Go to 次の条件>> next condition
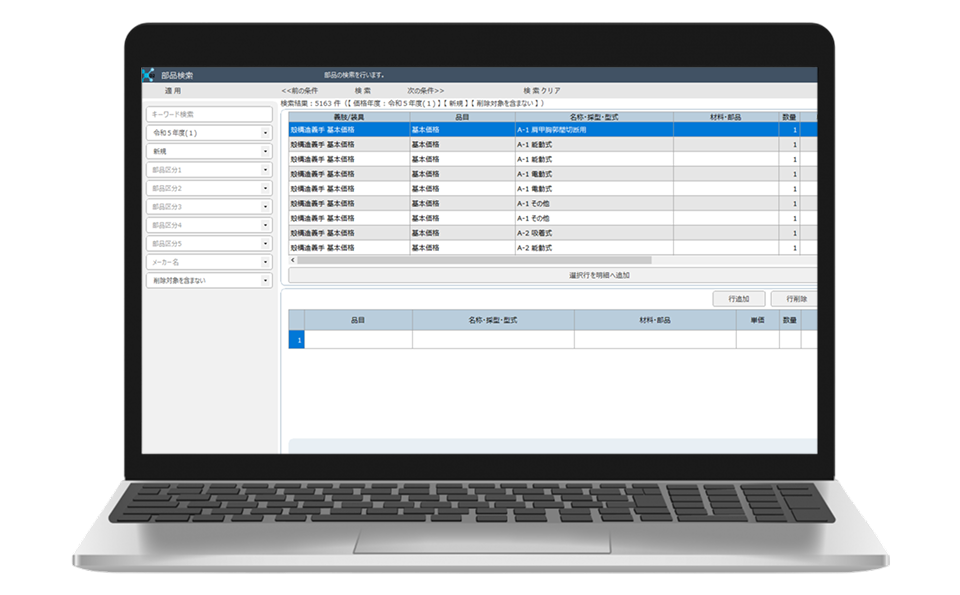The height and width of the screenshot is (595, 960). [425, 91]
